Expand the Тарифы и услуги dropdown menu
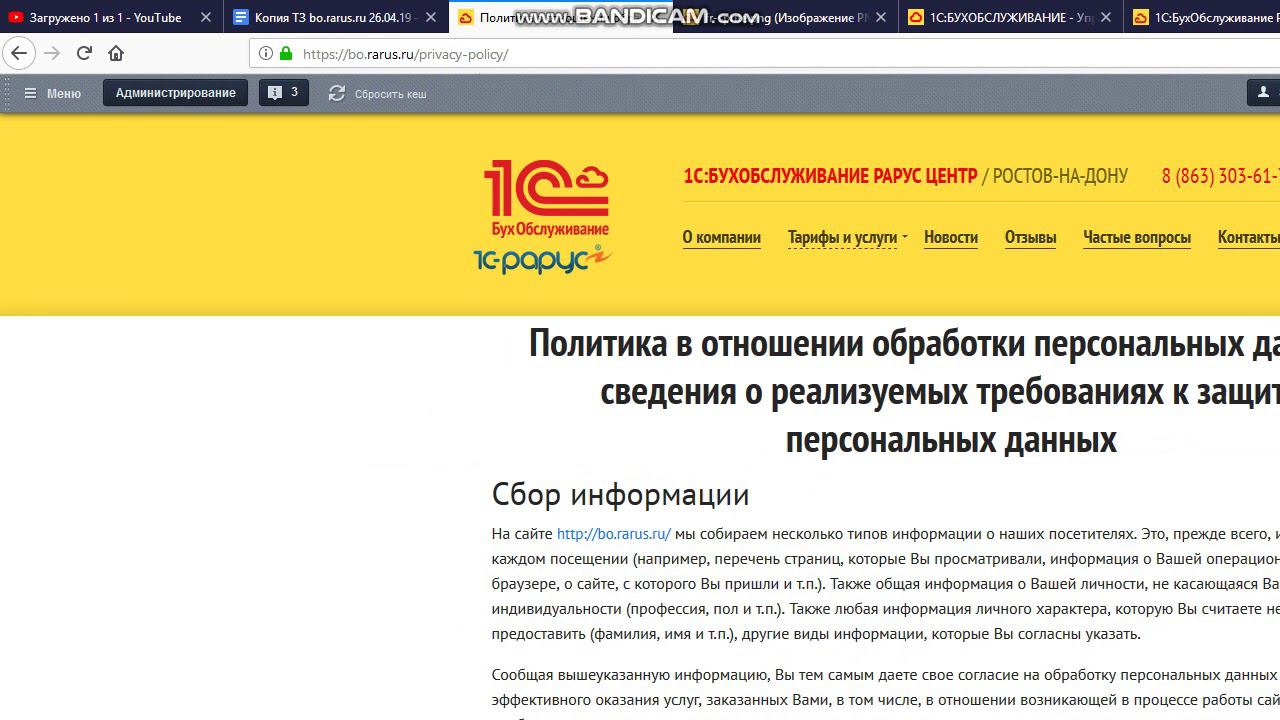The image size is (1280, 720). tap(847, 238)
